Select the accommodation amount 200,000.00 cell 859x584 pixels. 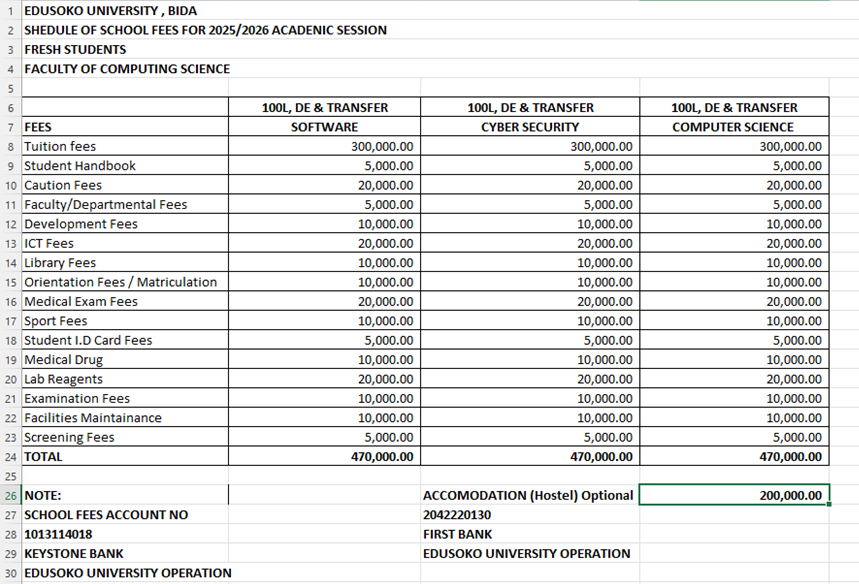(733, 495)
